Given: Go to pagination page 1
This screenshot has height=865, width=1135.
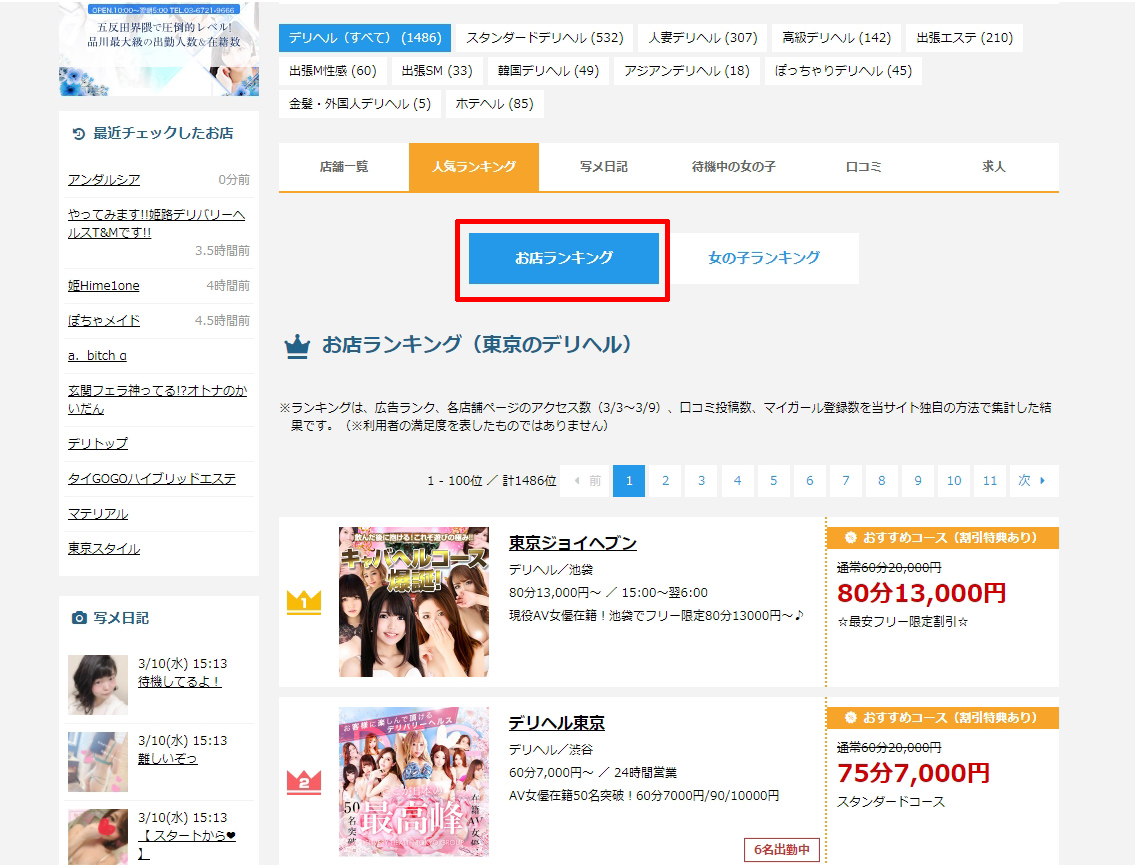Looking at the screenshot, I should pyautogui.click(x=629, y=481).
